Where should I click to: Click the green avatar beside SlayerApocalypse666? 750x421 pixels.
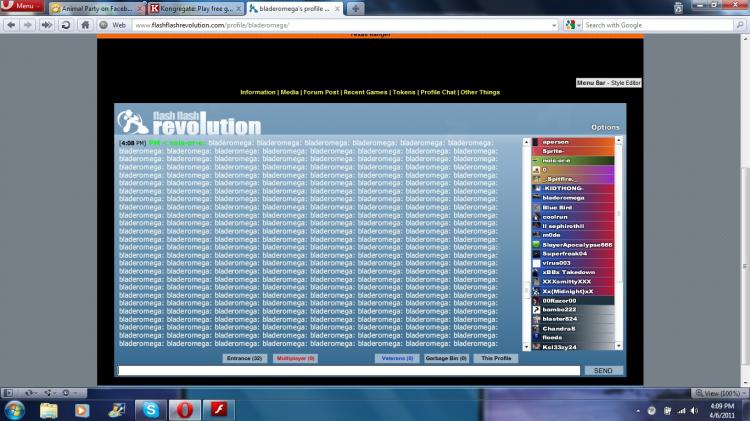[537, 244]
